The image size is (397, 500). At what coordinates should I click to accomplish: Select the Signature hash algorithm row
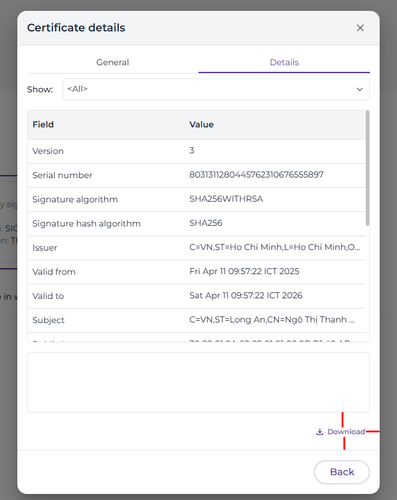[197, 223]
